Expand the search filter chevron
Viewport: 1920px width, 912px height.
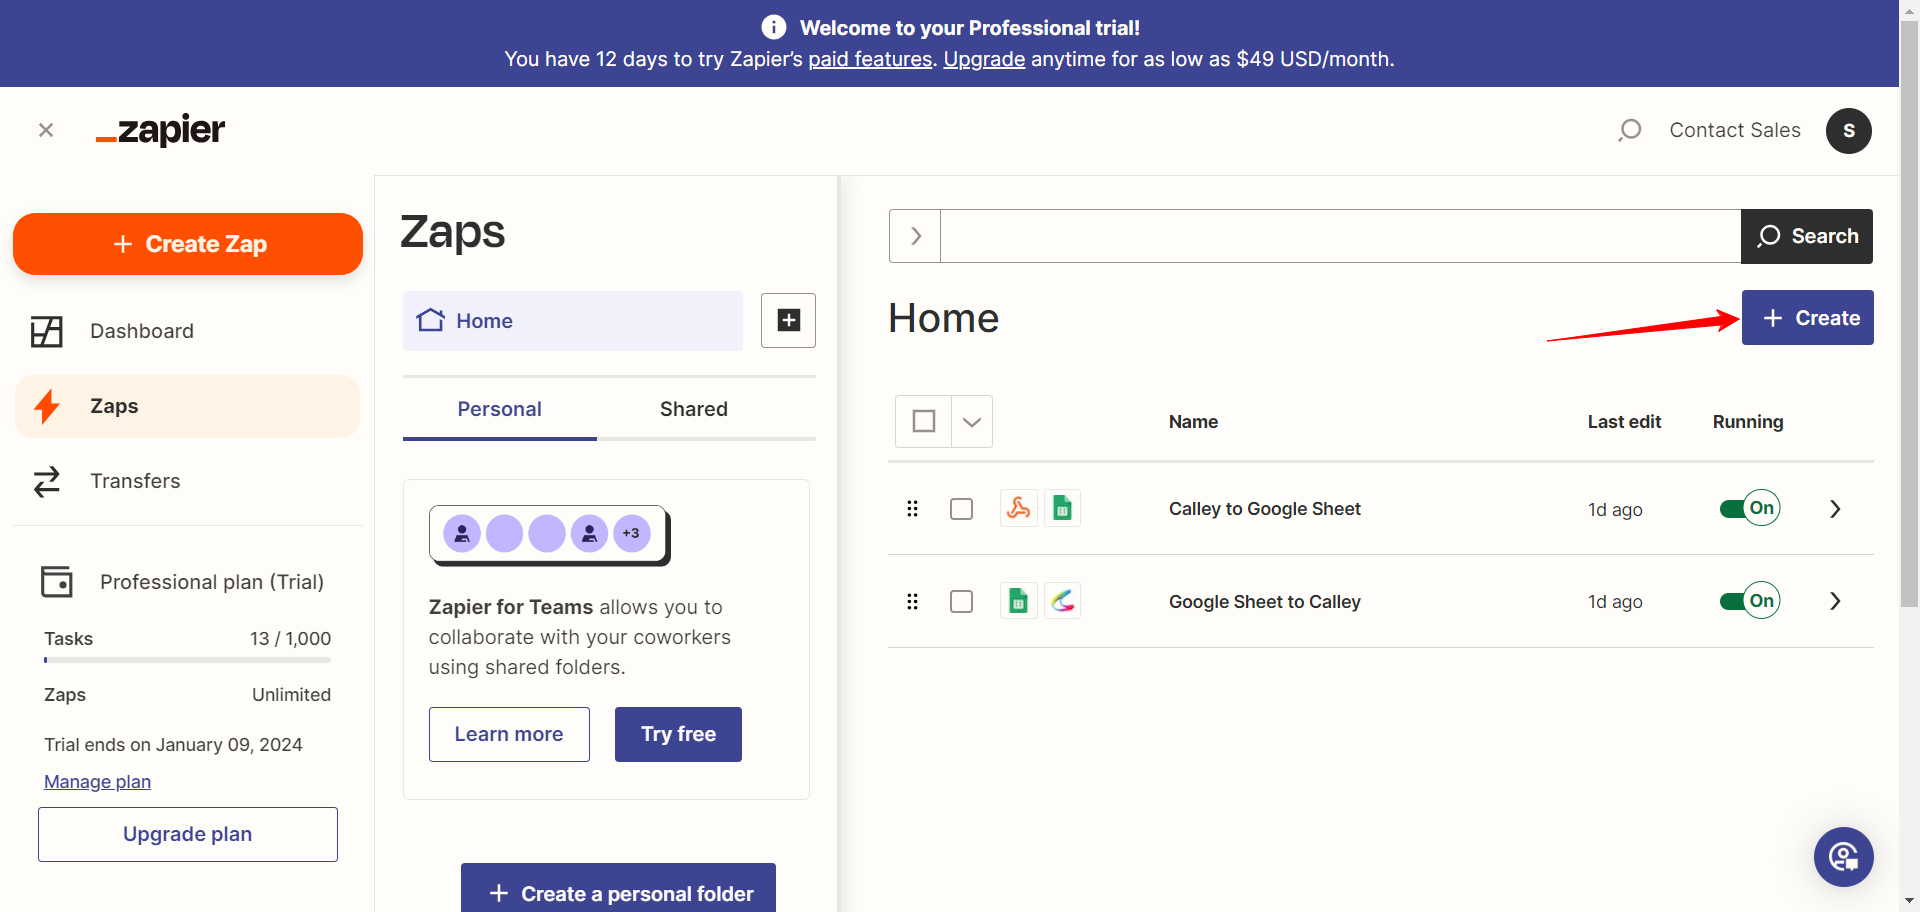[x=915, y=236]
